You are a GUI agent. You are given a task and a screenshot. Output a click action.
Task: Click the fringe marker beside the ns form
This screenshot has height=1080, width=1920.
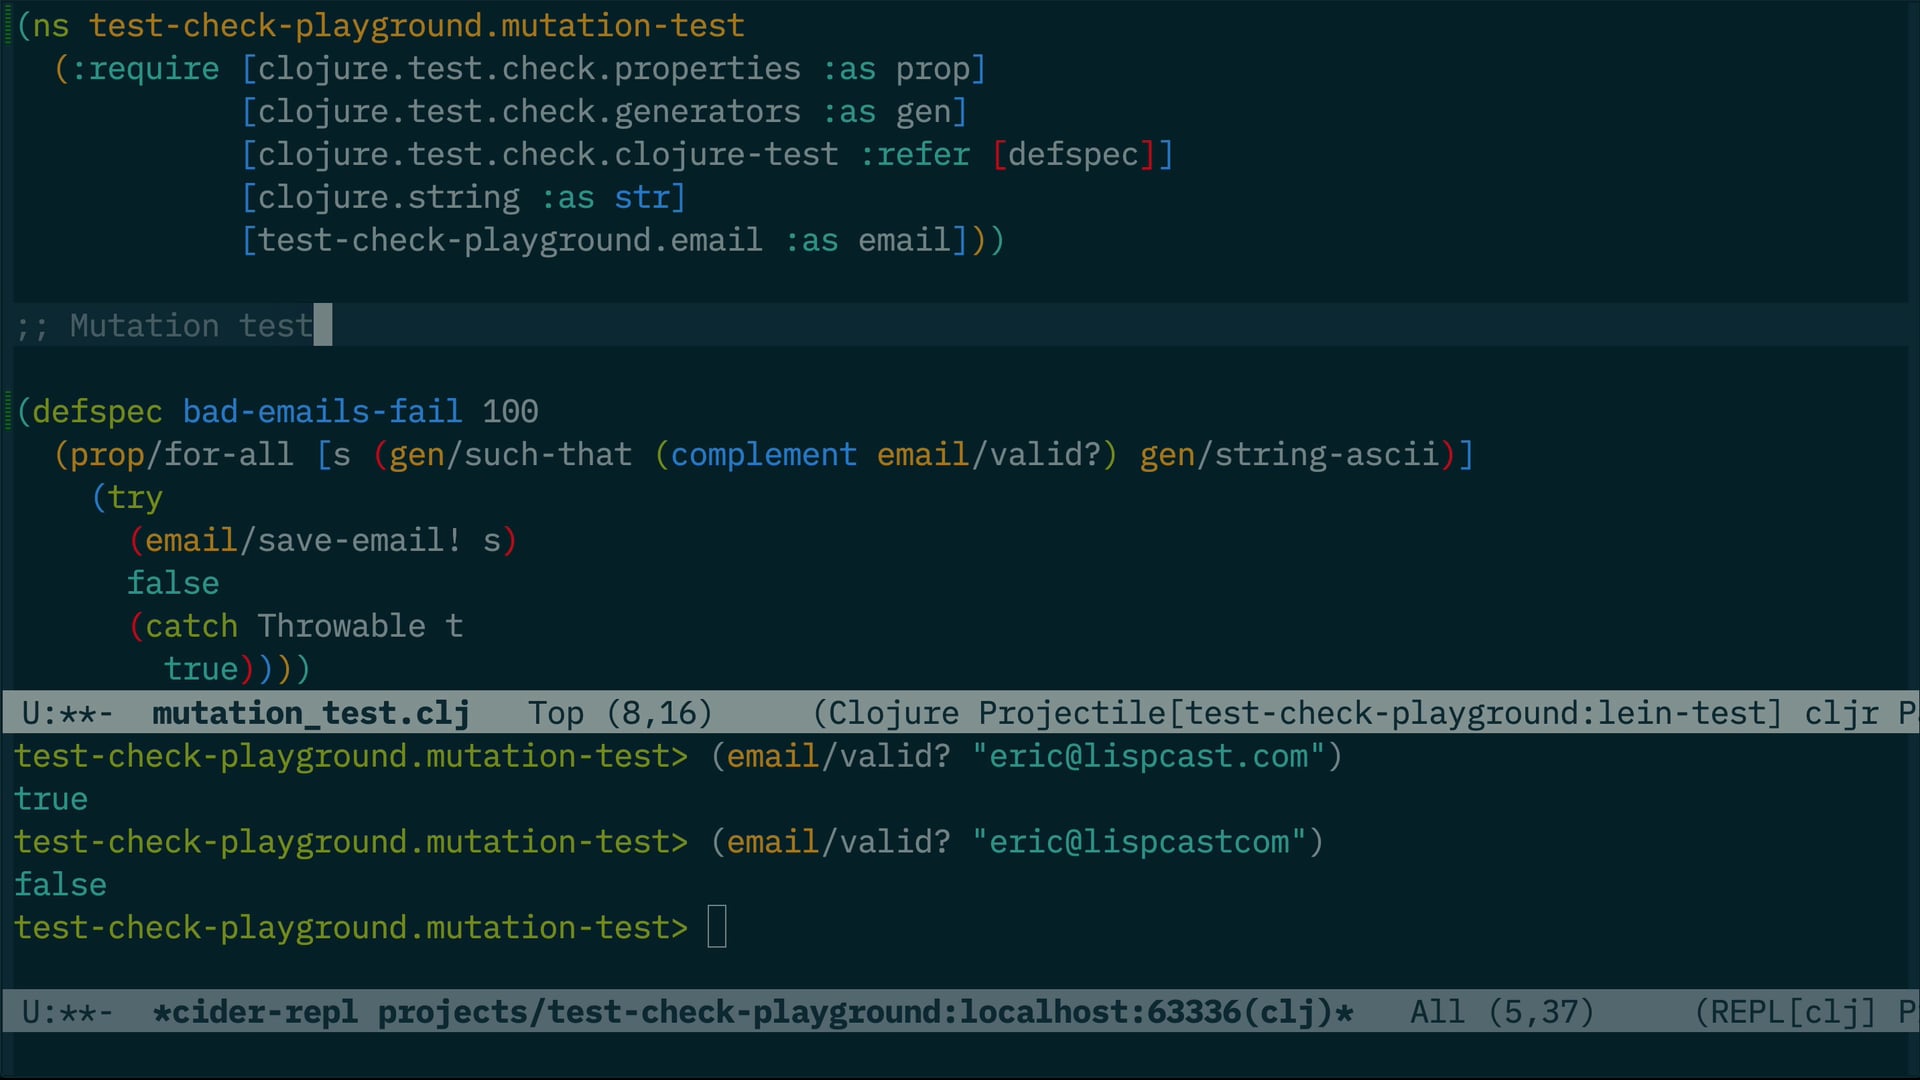point(8,25)
